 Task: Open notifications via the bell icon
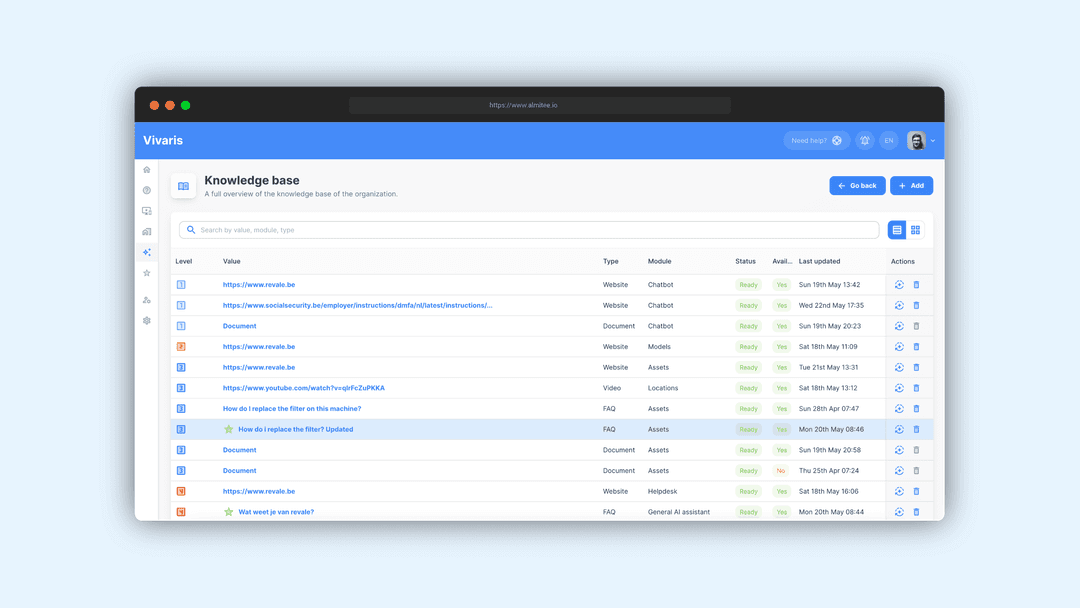(x=864, y=140)
